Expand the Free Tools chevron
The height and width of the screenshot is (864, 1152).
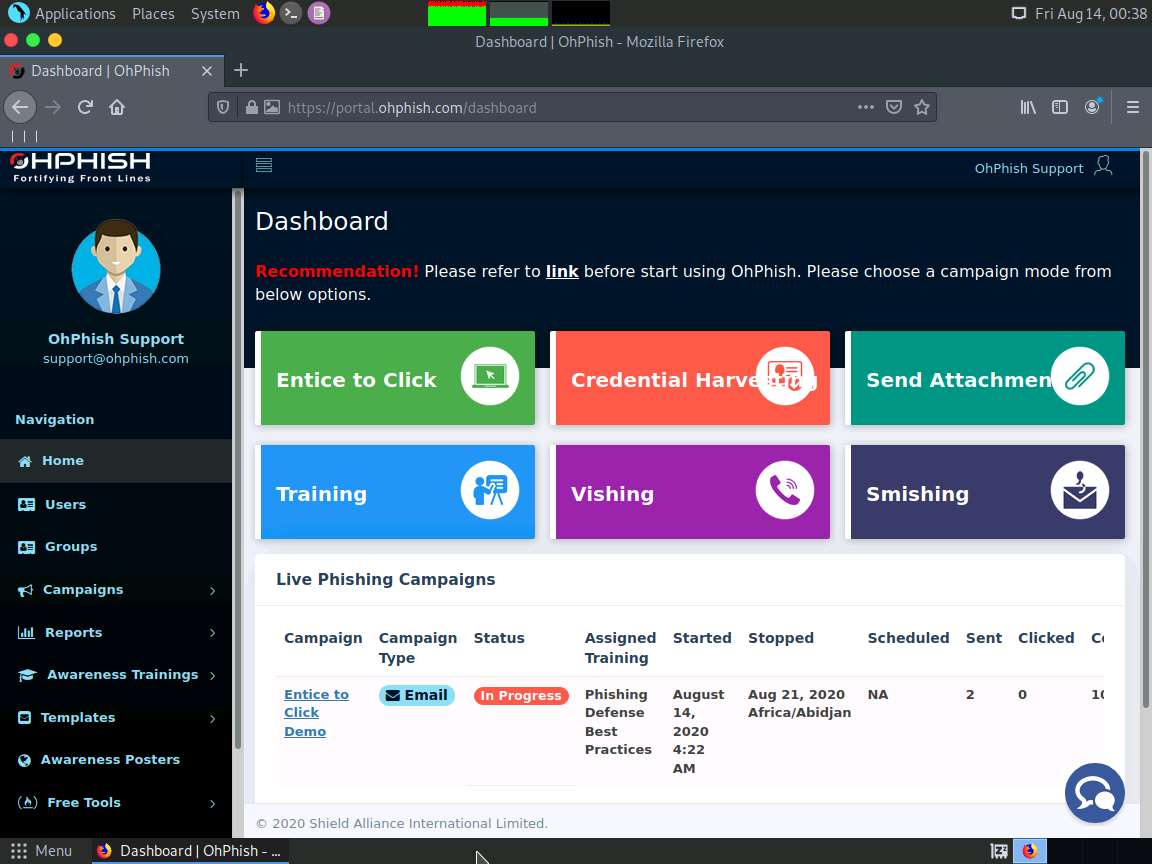pos(212,804)
